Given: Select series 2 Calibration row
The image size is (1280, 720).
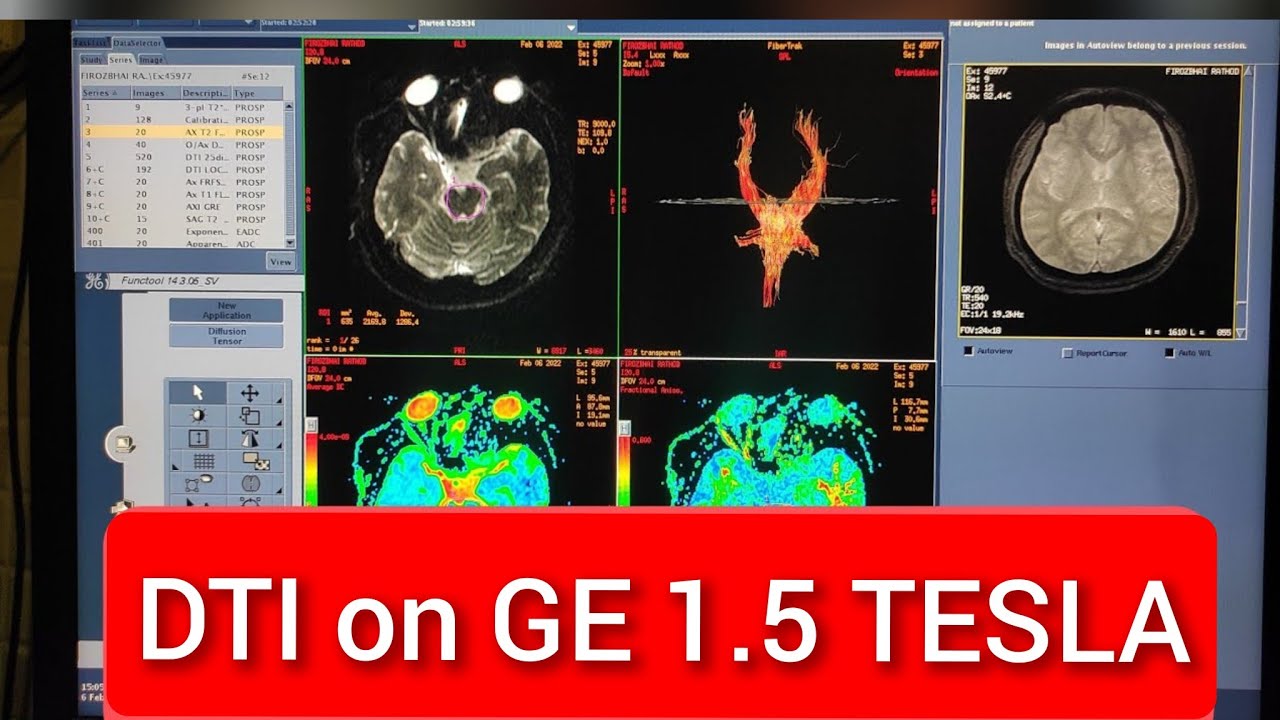Looking at the screenshot, I should point(182,119).
